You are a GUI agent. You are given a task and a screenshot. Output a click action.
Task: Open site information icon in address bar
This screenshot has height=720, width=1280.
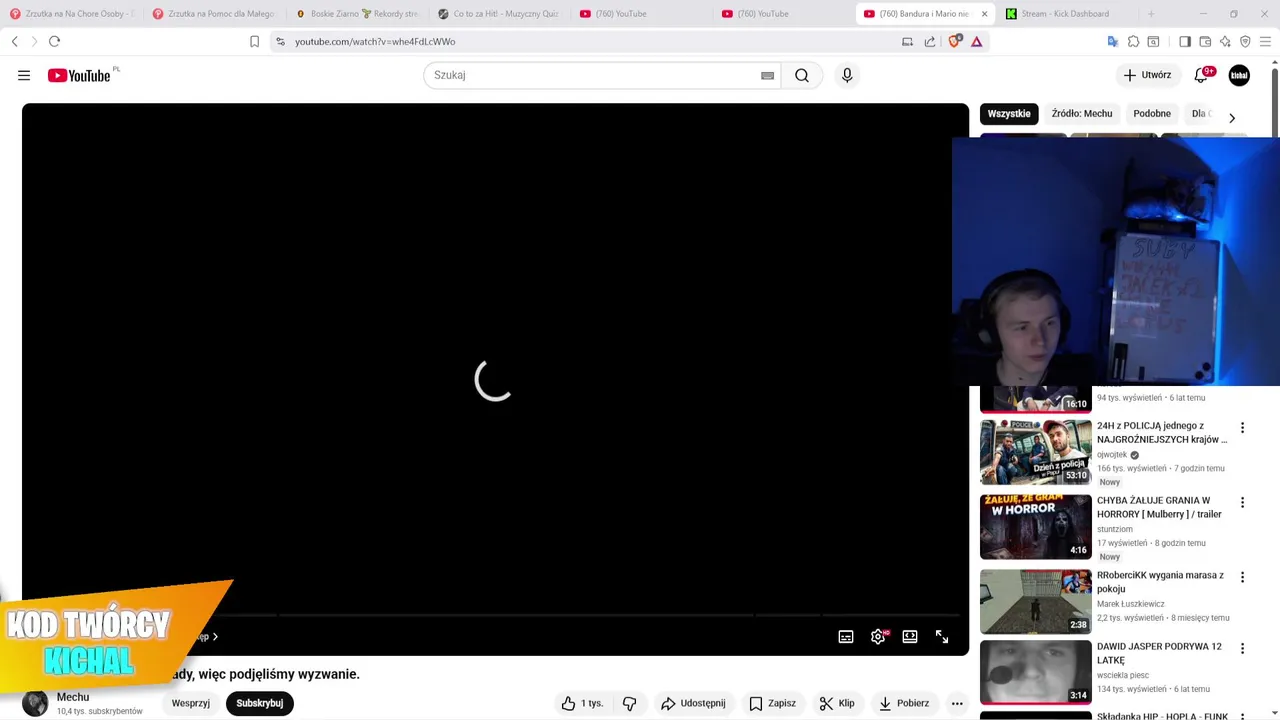(280, 41)
